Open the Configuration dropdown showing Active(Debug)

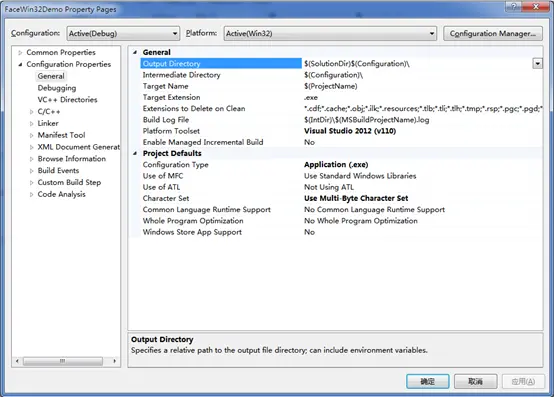[123, 34]
